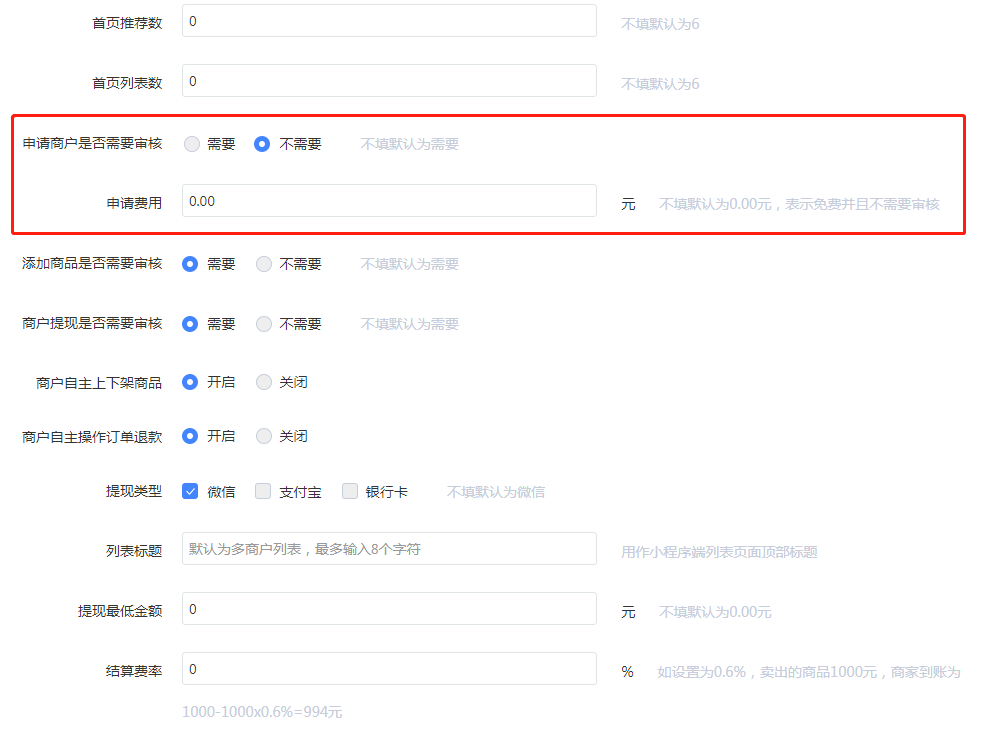The width and height of the screenshot is (986, 738).
Task: Select 不需要 for 添加商品是否需要审核
Action: tap(264, 264)
